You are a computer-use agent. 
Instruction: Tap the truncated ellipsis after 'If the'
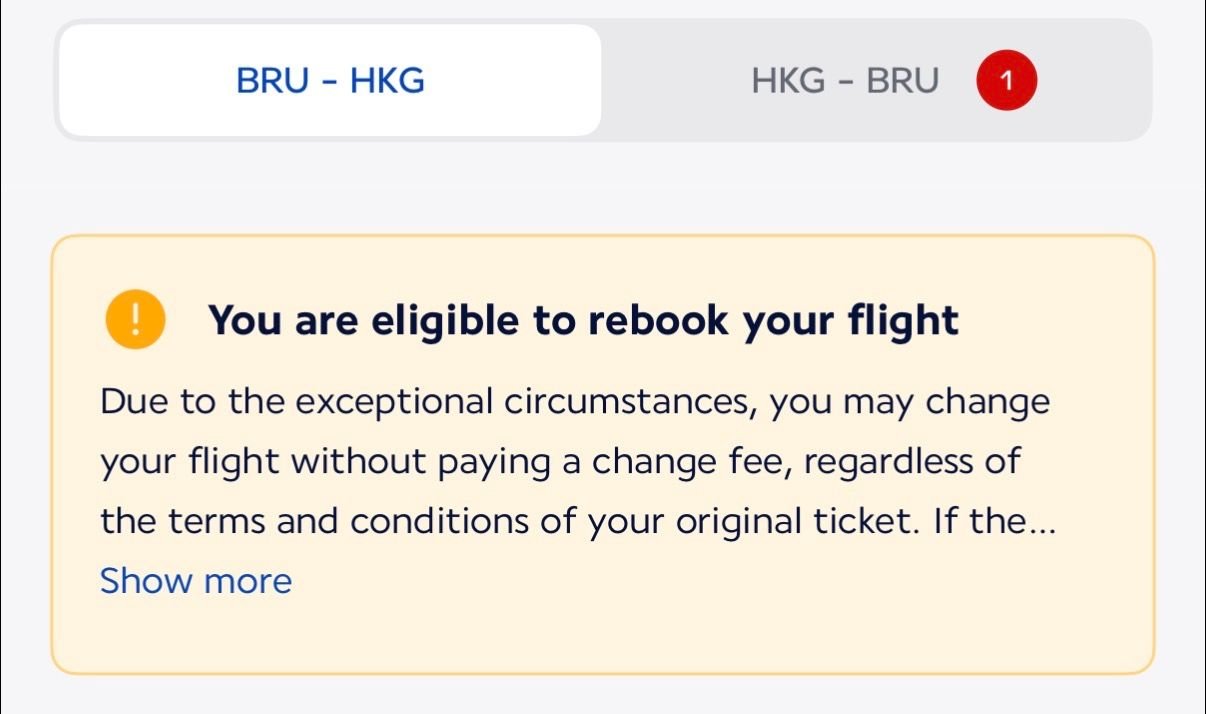point(1043,524)
